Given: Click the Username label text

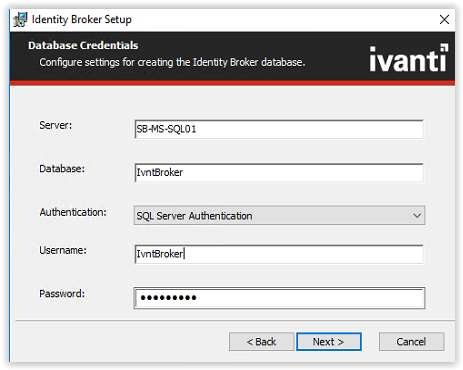Looking at the screenshot, I should pyautogui.click(x=63, y=250).
